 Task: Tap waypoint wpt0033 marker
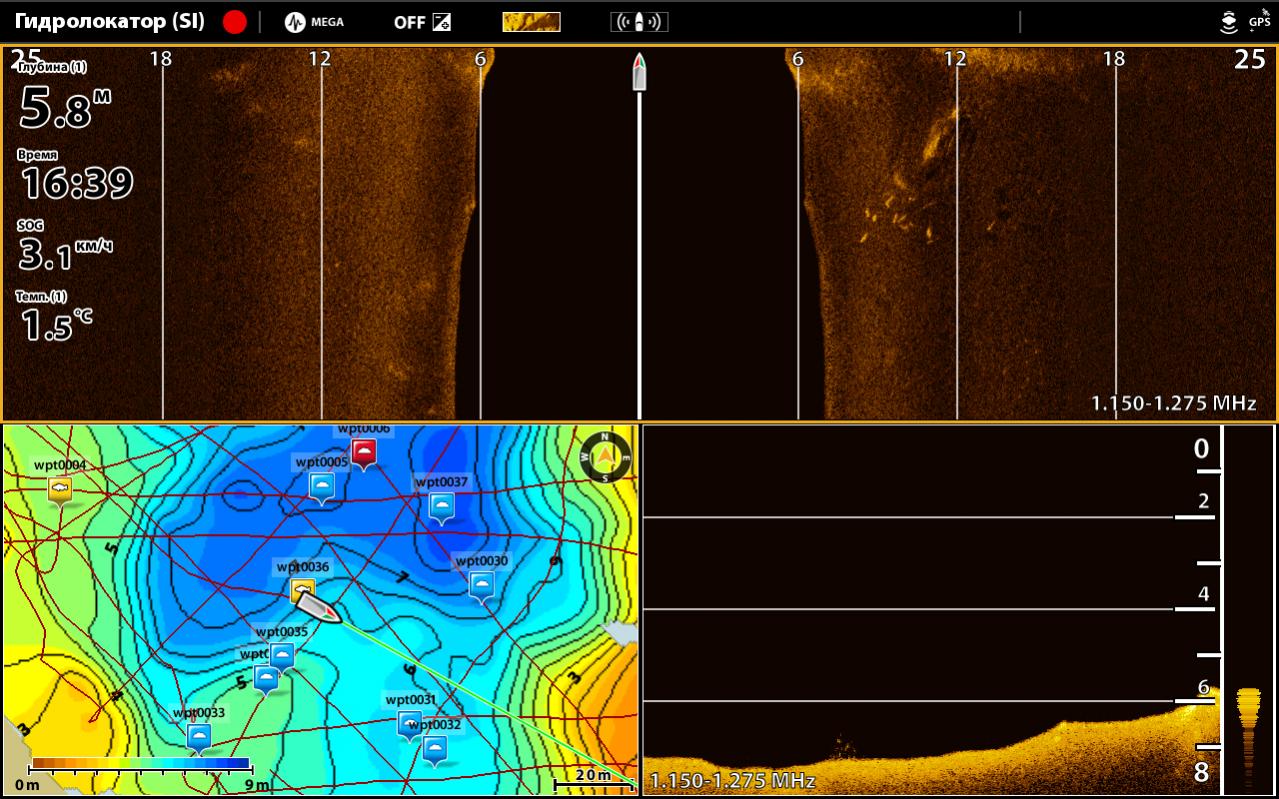coord(199,737)
